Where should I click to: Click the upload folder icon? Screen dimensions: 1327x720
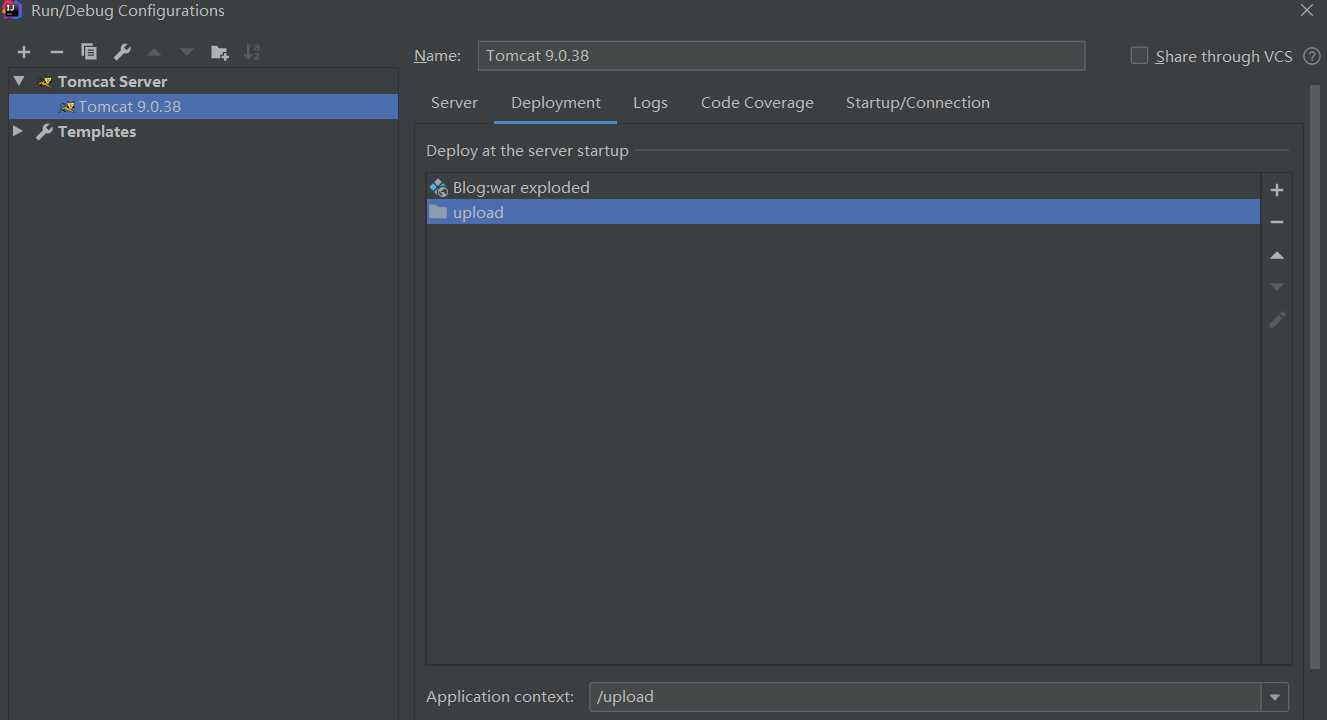438,212
